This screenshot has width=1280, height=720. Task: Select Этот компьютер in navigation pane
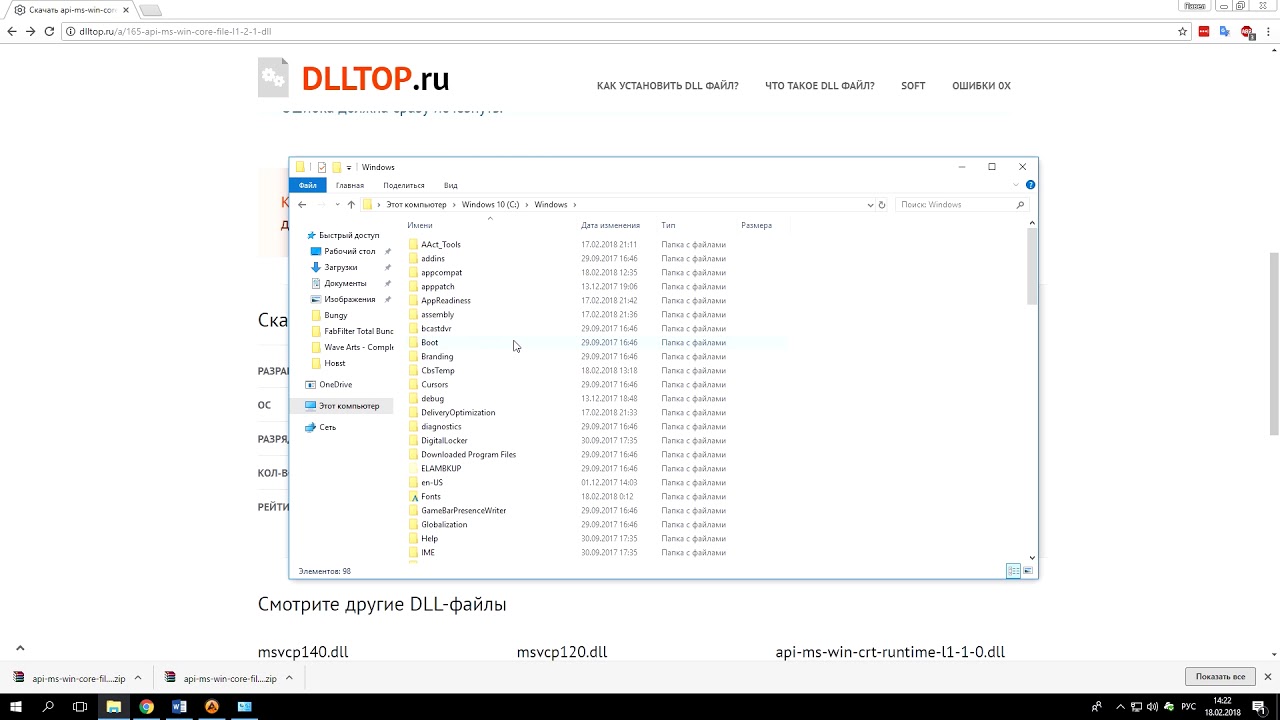coord(349,405)
